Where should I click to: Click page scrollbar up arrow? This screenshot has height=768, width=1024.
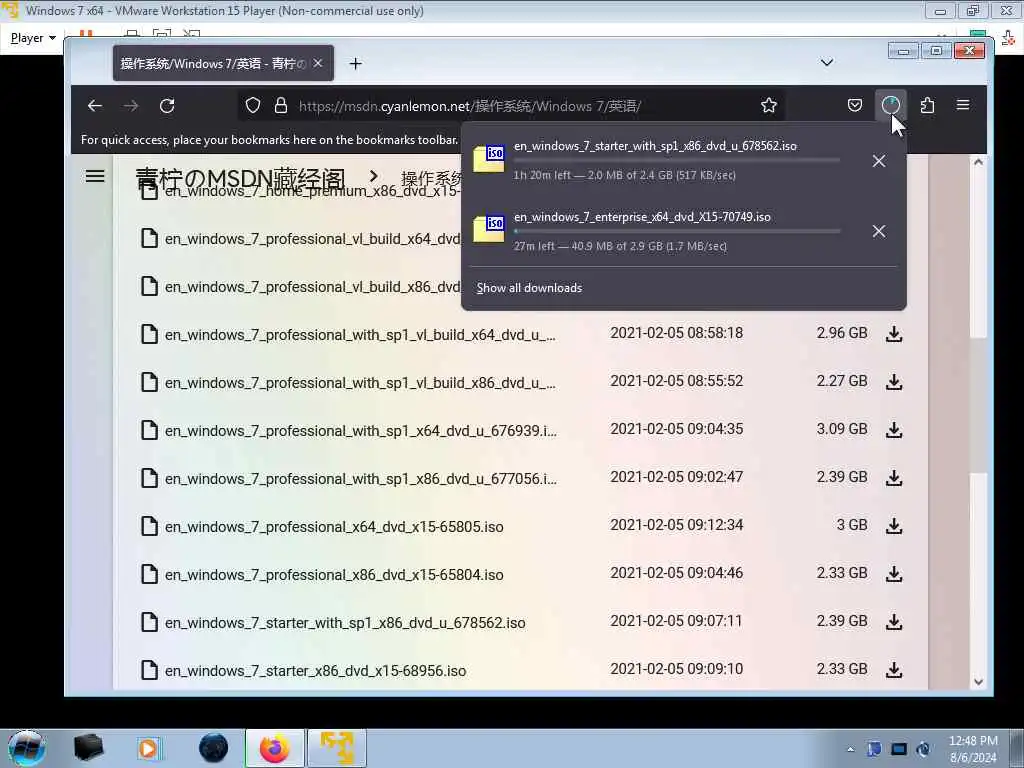click(x=978, y=162)
